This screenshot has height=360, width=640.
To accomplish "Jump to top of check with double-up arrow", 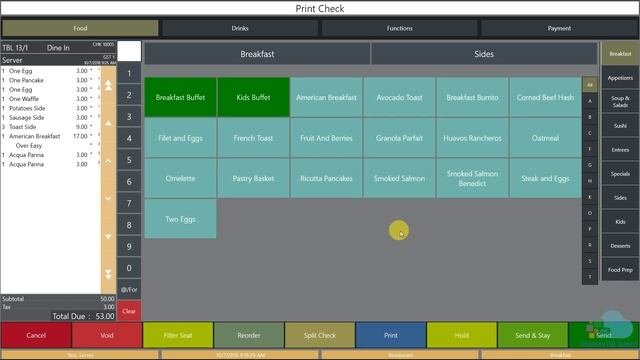I will (x=108, y=85).
